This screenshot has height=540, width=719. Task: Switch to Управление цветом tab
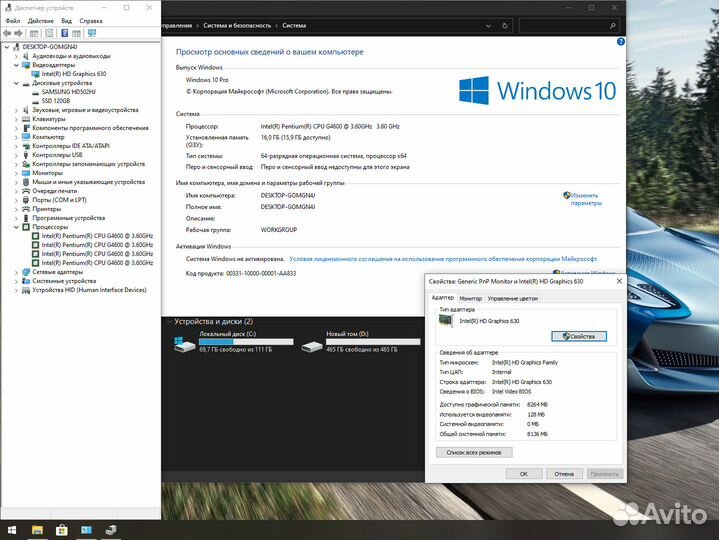[x=512, y=298]
